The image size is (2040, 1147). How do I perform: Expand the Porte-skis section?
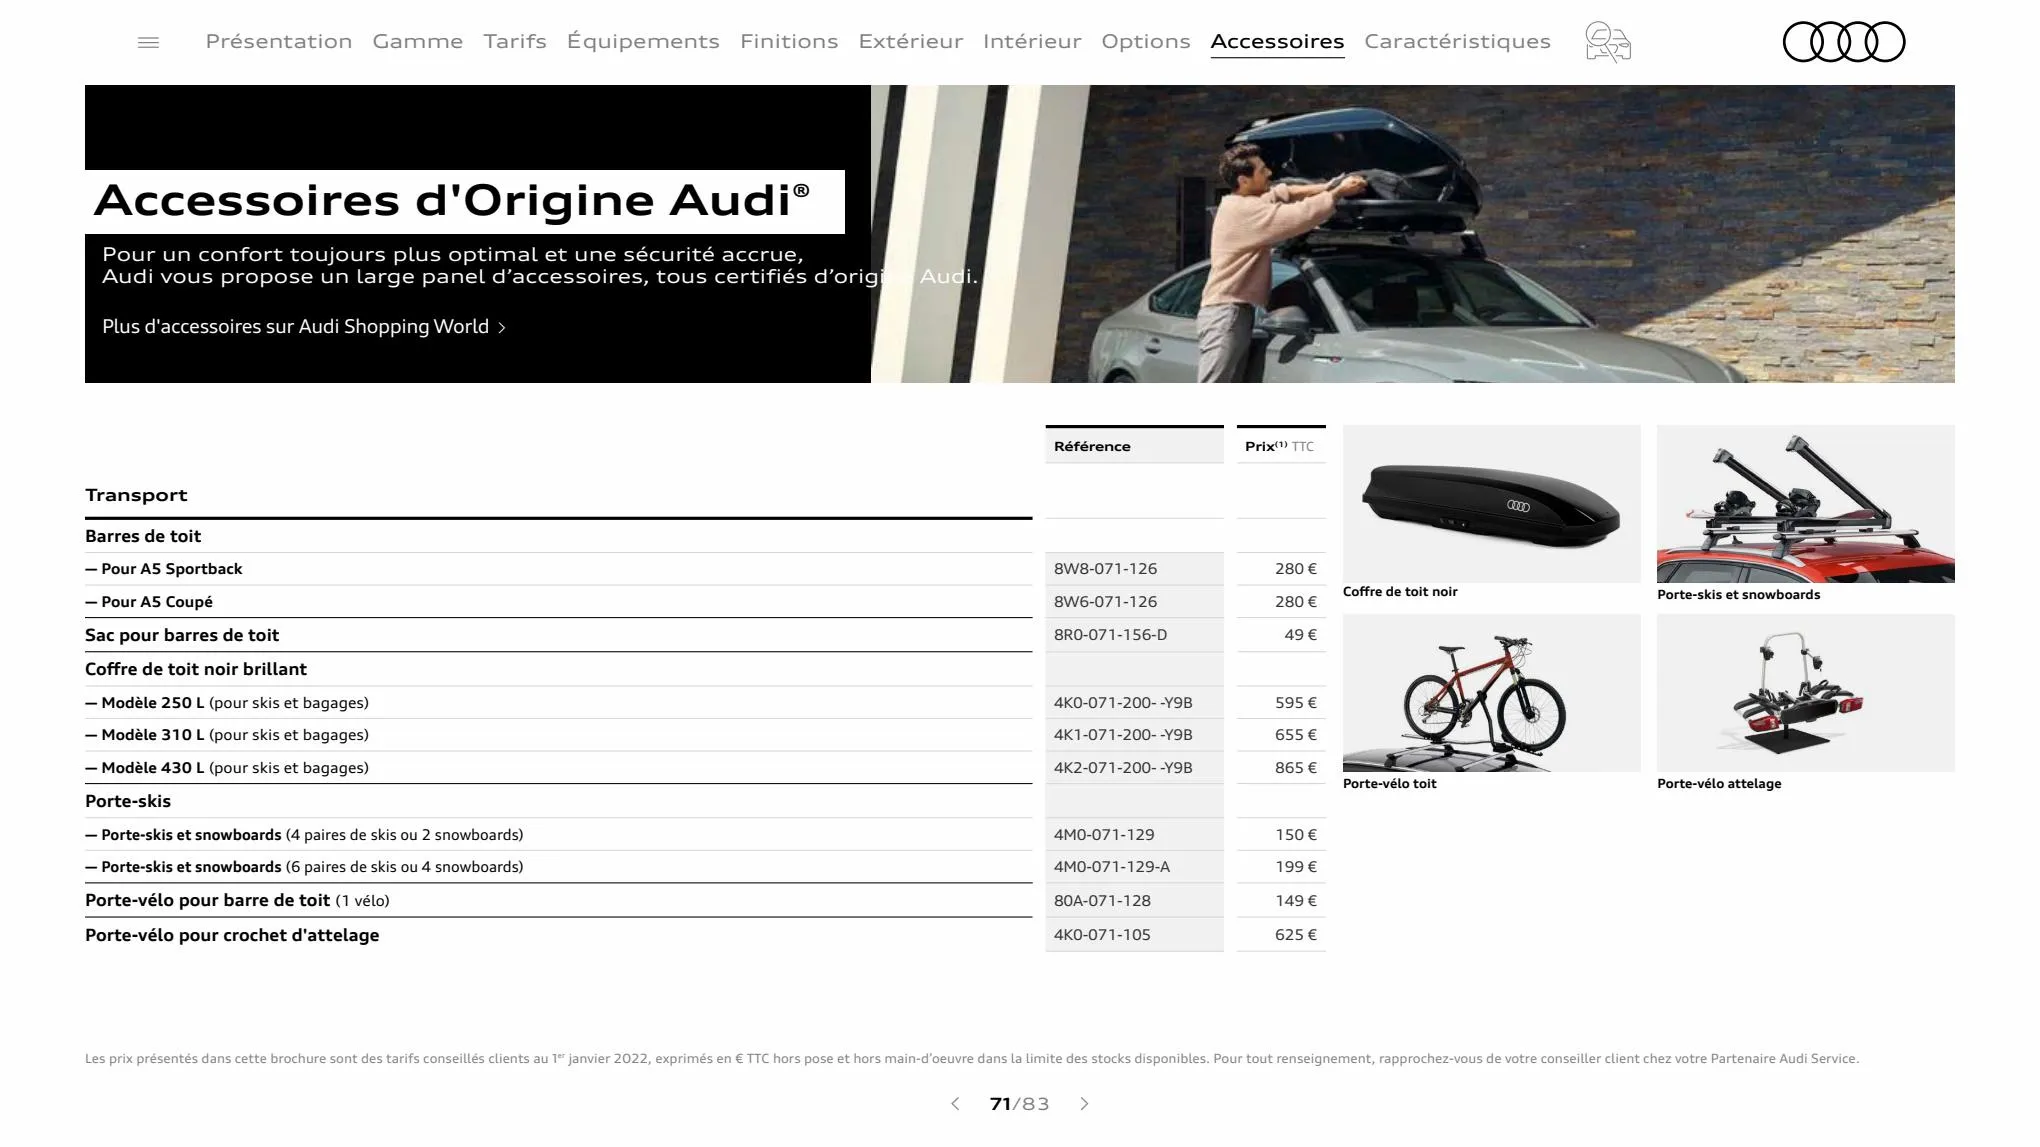(128, 801)
